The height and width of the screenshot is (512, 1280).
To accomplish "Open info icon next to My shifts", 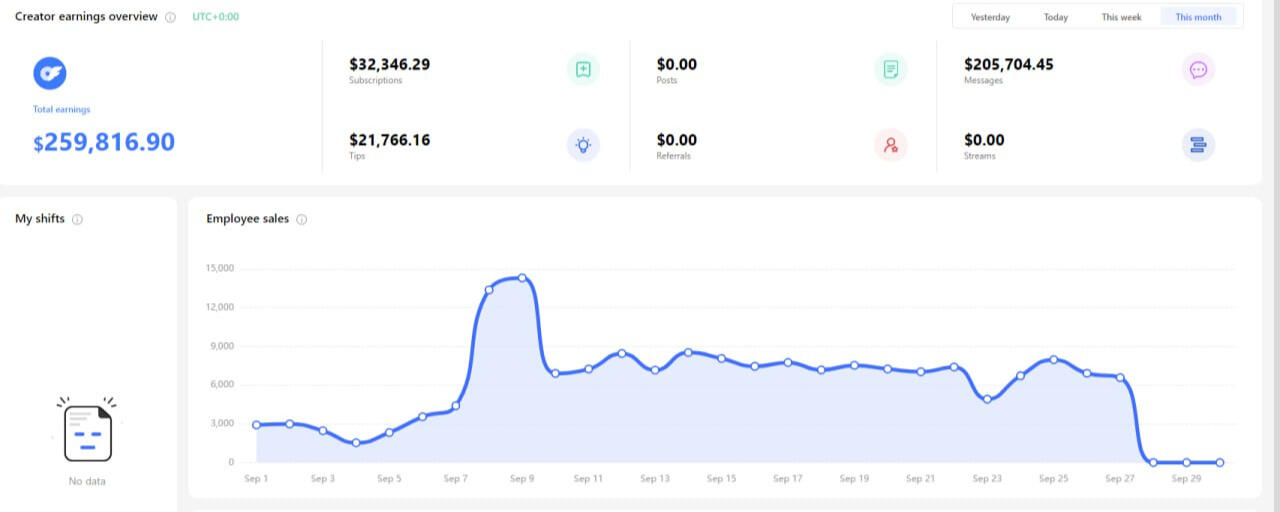I will pyautogui.click(x=77, y=219).
